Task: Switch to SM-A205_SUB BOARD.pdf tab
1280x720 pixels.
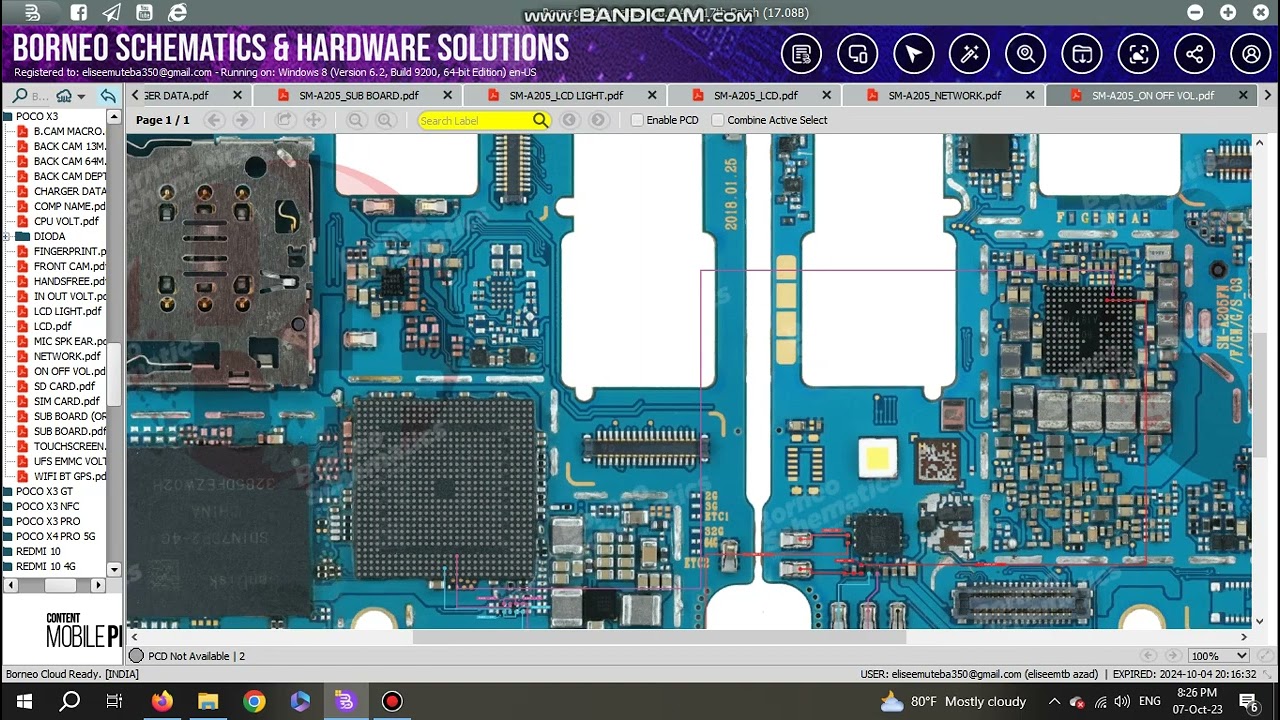Action: pos(358,96)
